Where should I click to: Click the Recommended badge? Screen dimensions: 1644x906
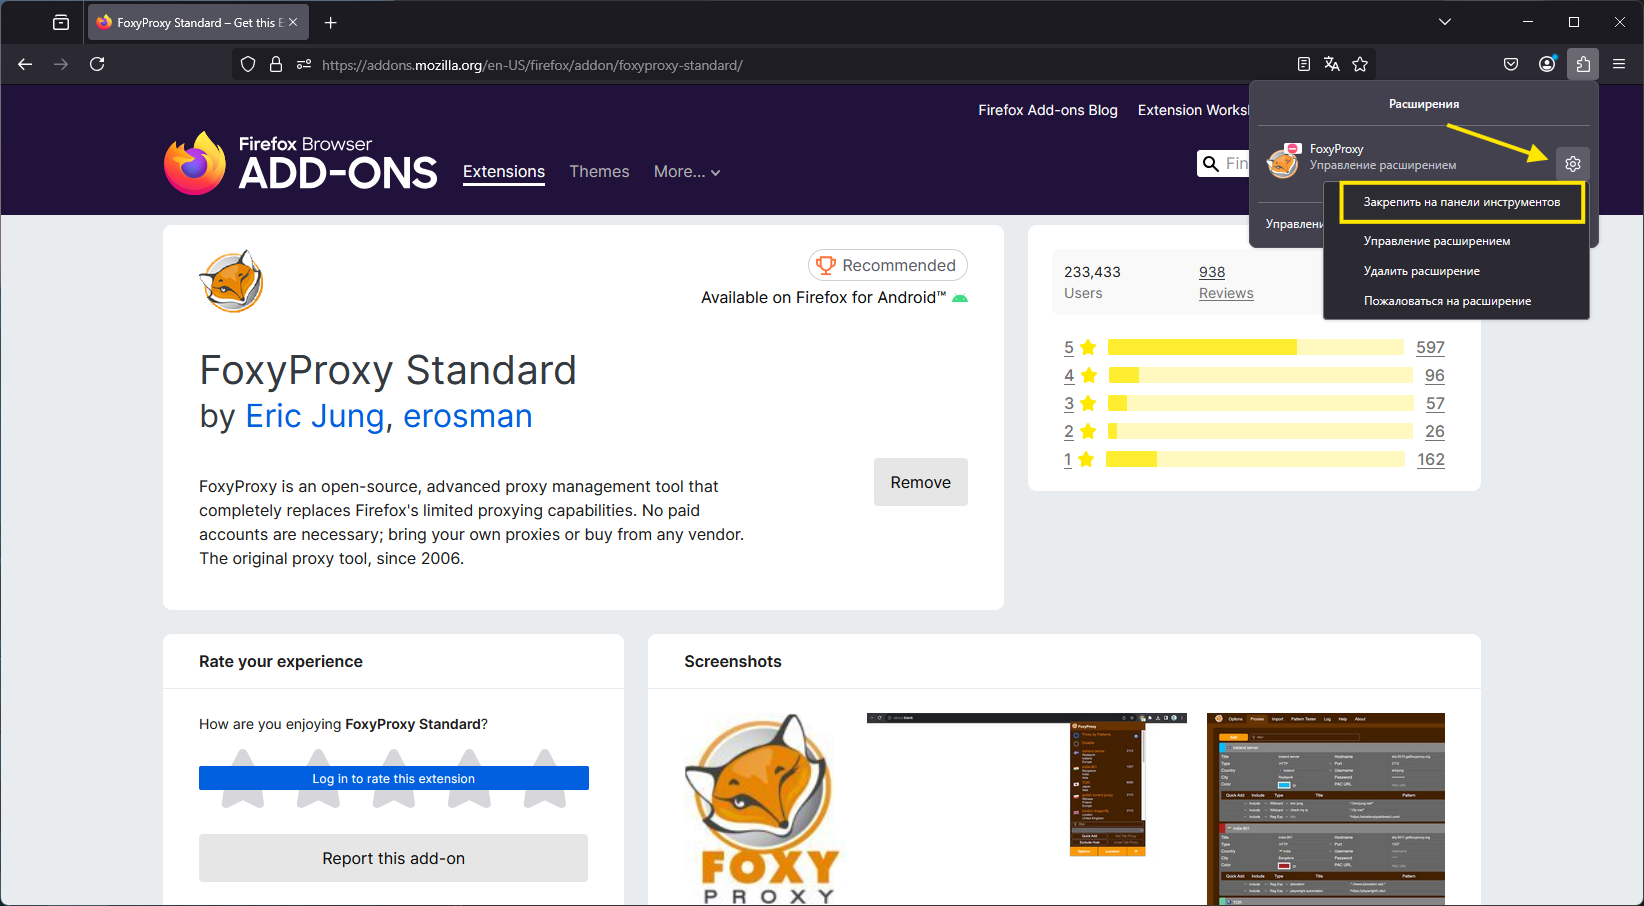[888, 265]
